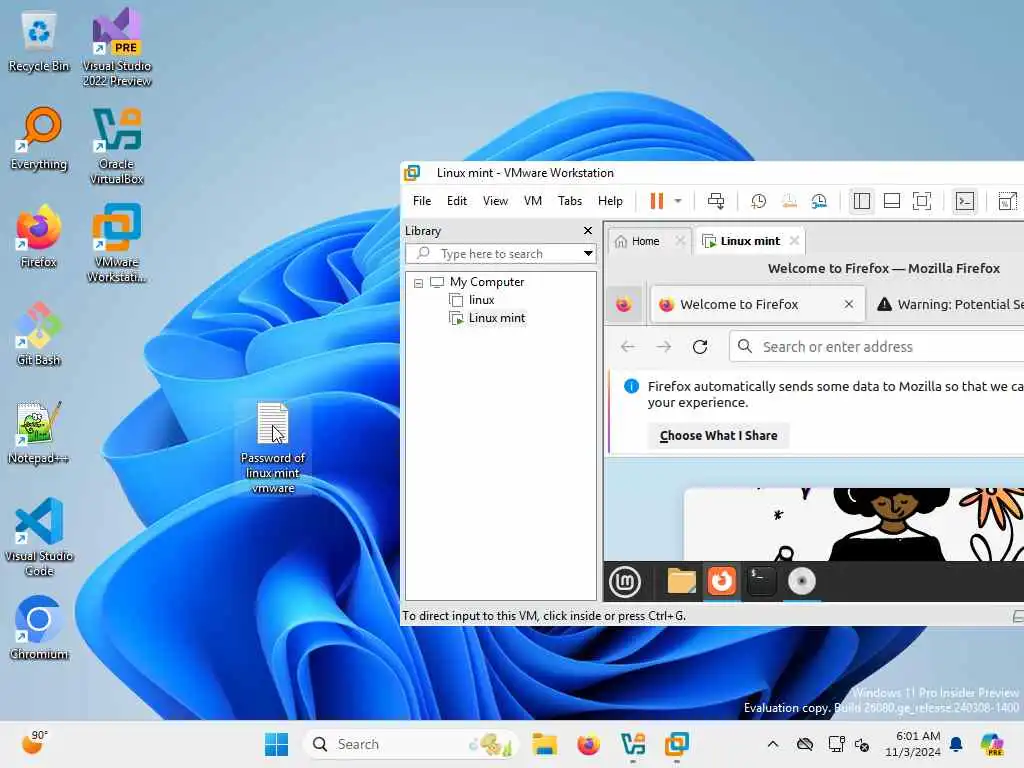Click the VMware Workstation icon on taskbar

(x=677, y=744)
